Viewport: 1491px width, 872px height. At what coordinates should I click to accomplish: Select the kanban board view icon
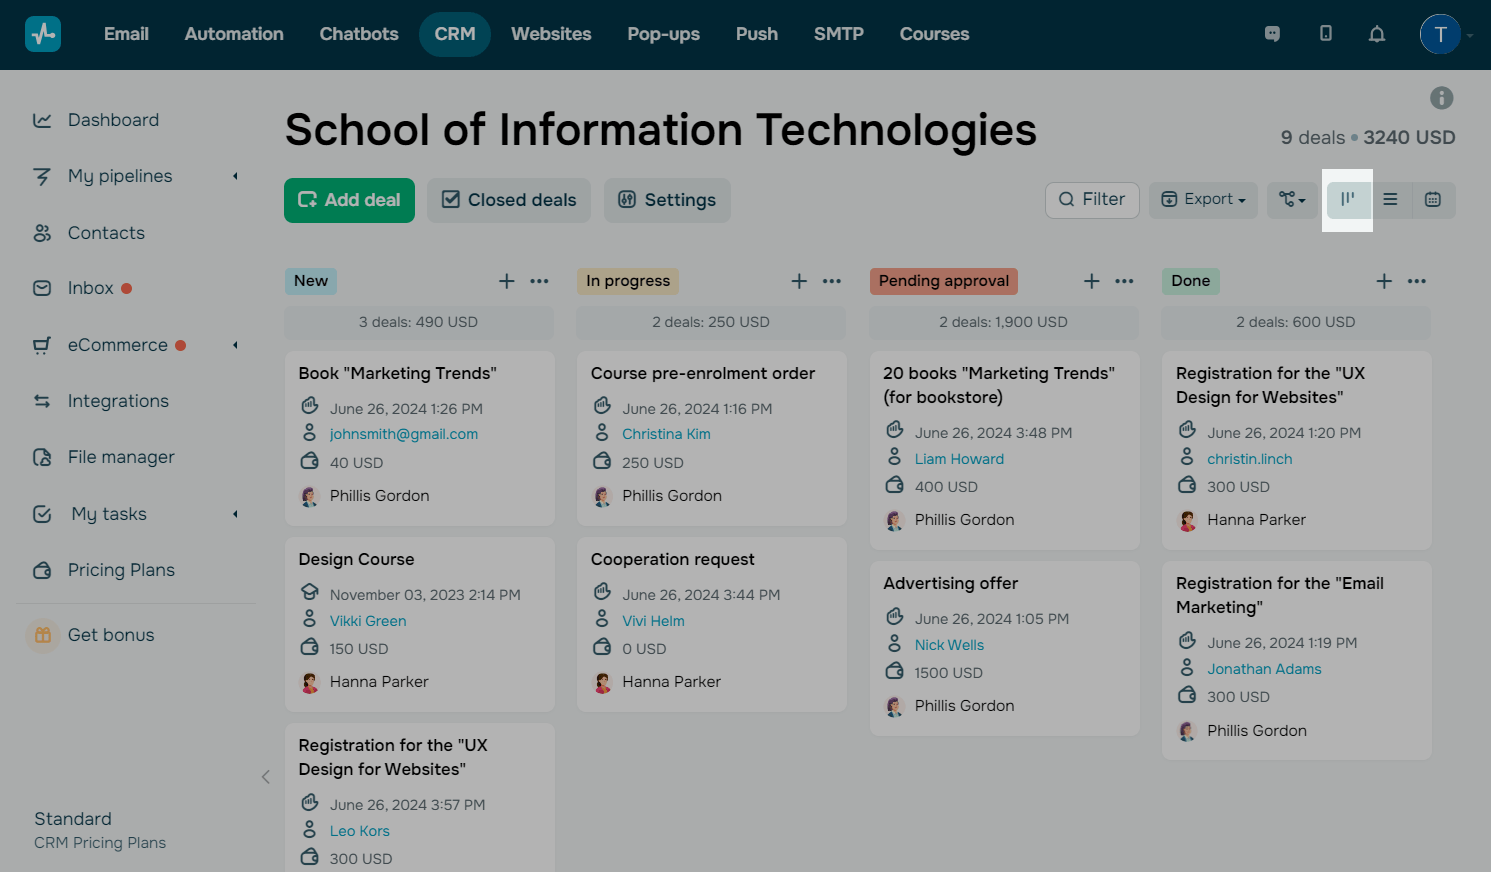click(1347, 200)
